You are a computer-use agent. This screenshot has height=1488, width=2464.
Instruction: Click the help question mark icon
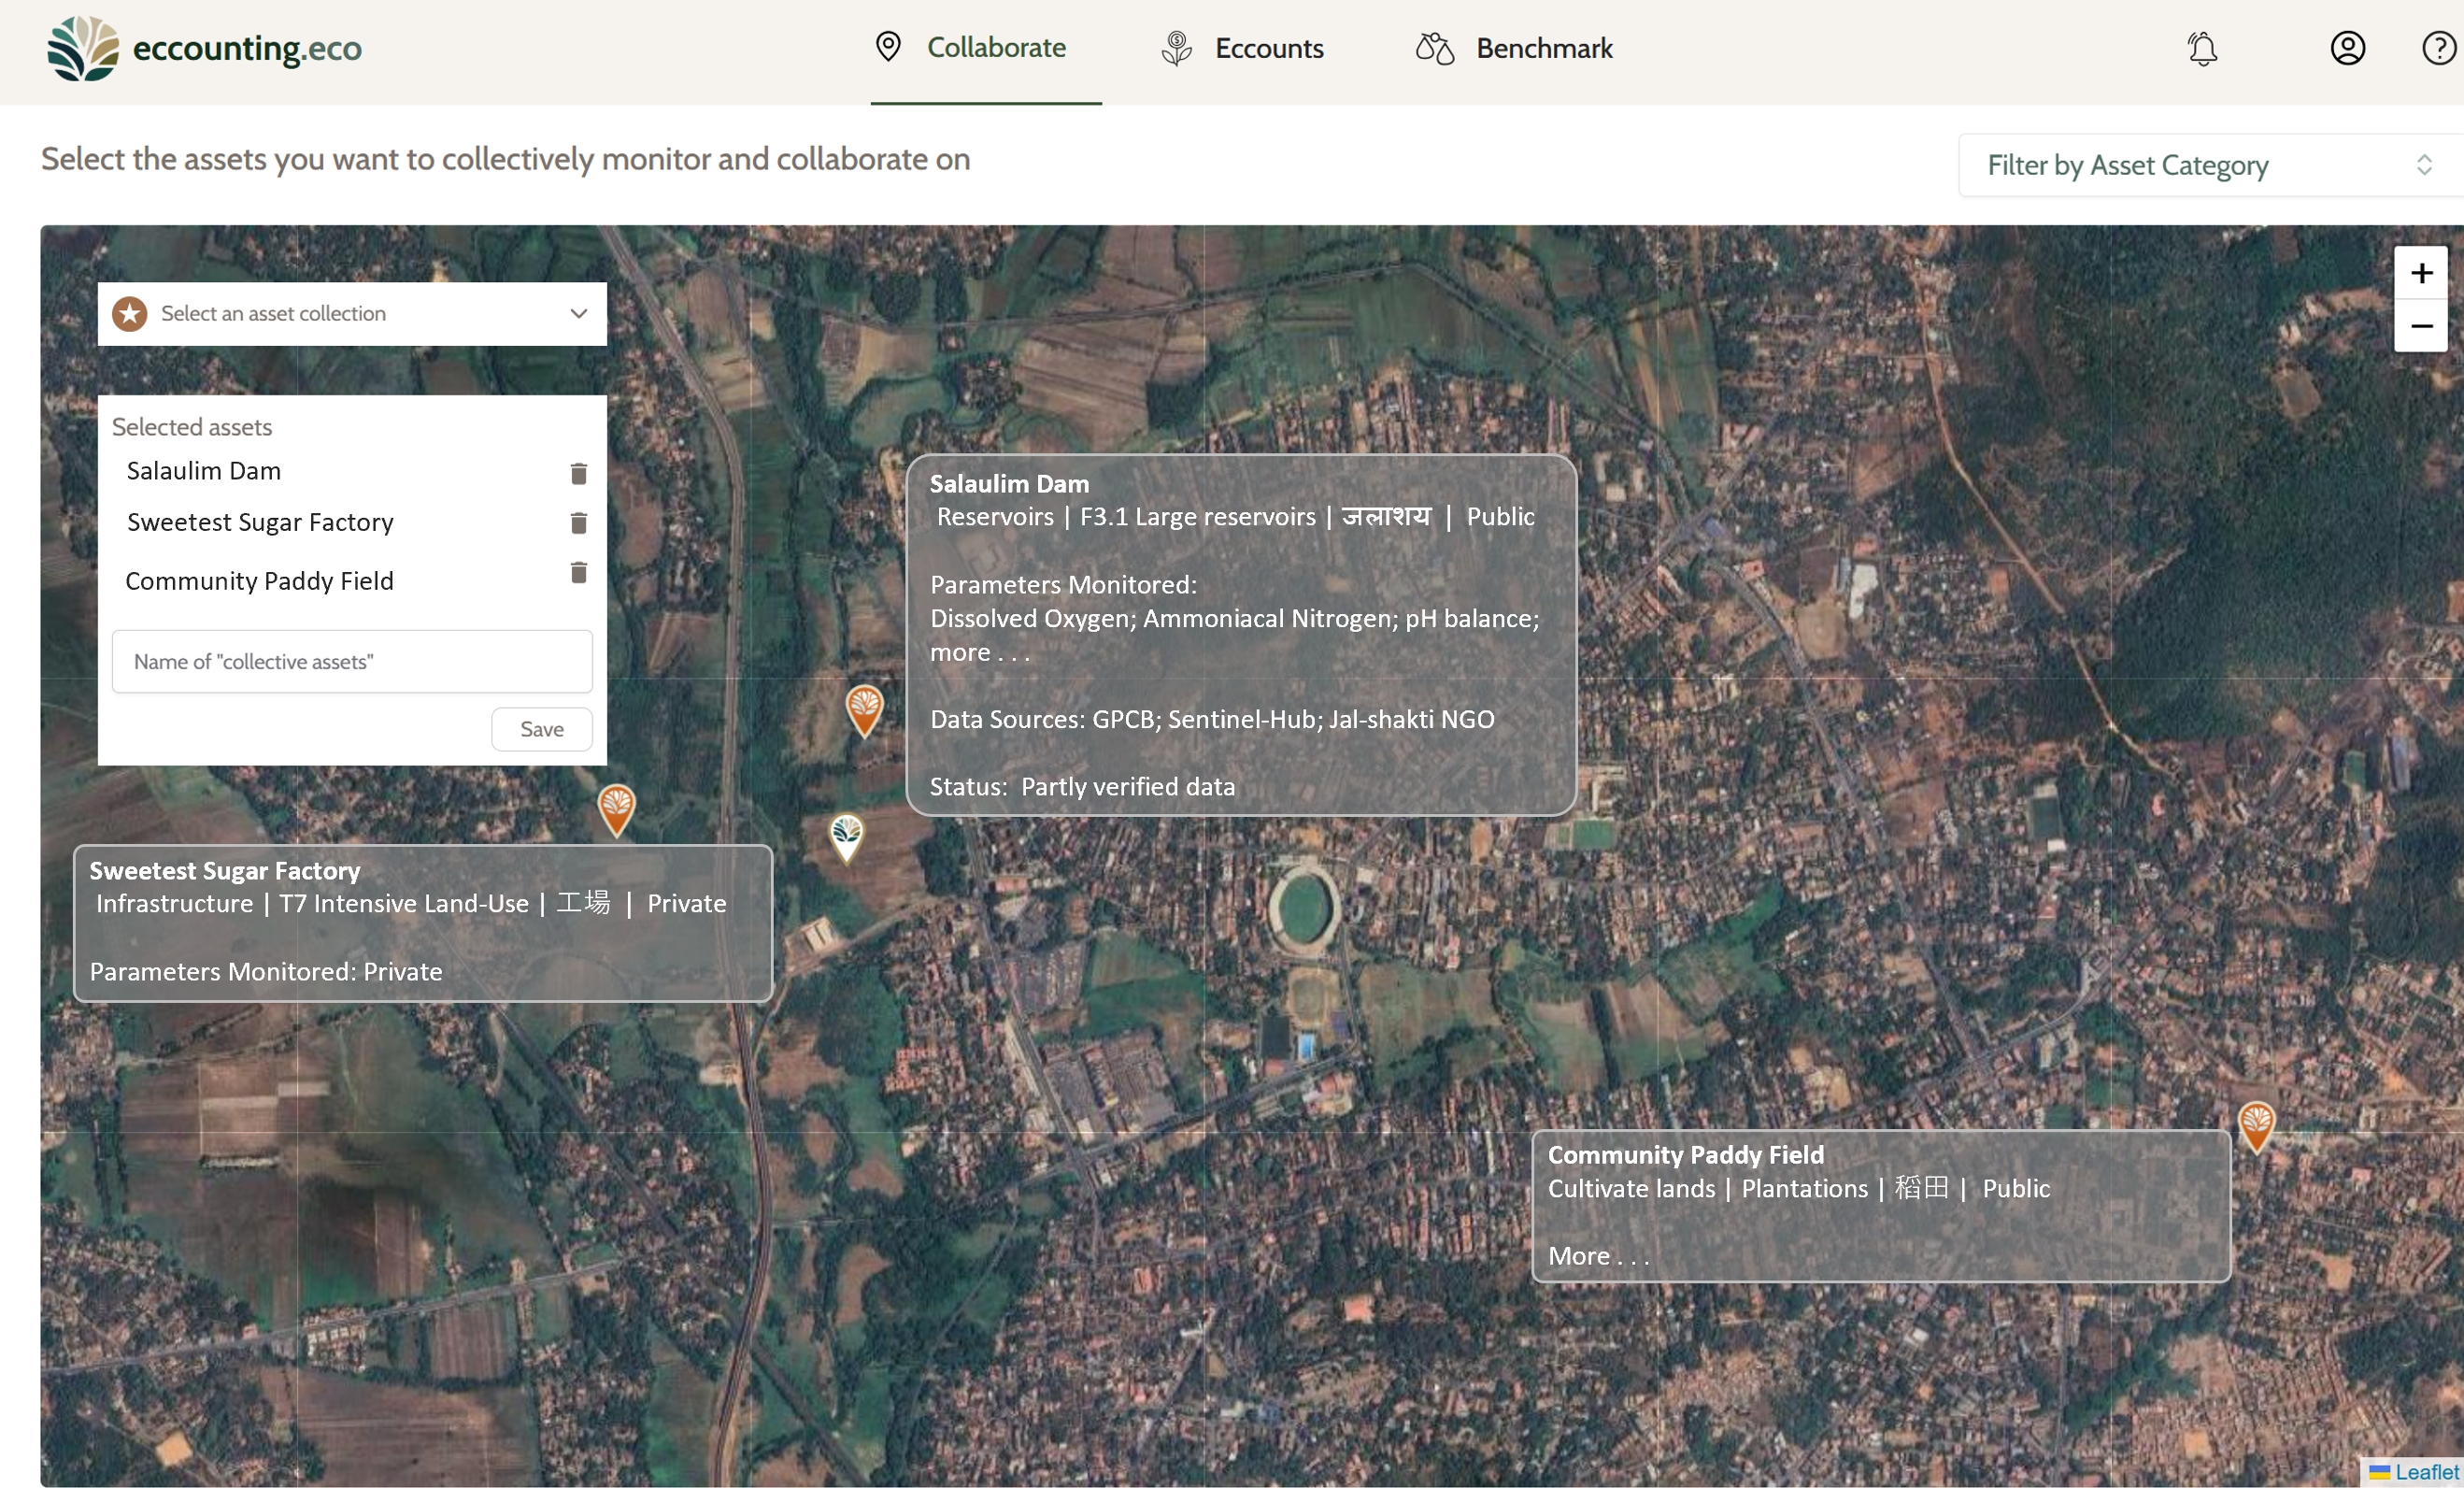2438,48
